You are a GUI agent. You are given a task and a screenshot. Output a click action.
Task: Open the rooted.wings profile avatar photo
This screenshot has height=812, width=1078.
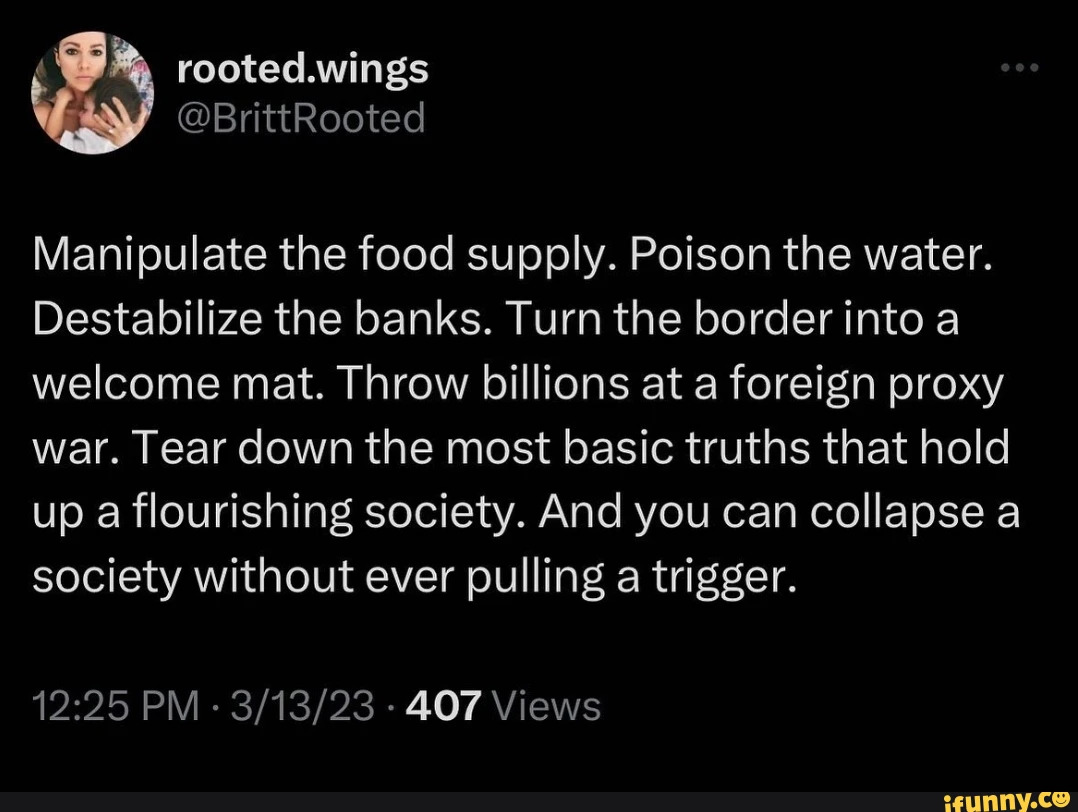(92, 92)
